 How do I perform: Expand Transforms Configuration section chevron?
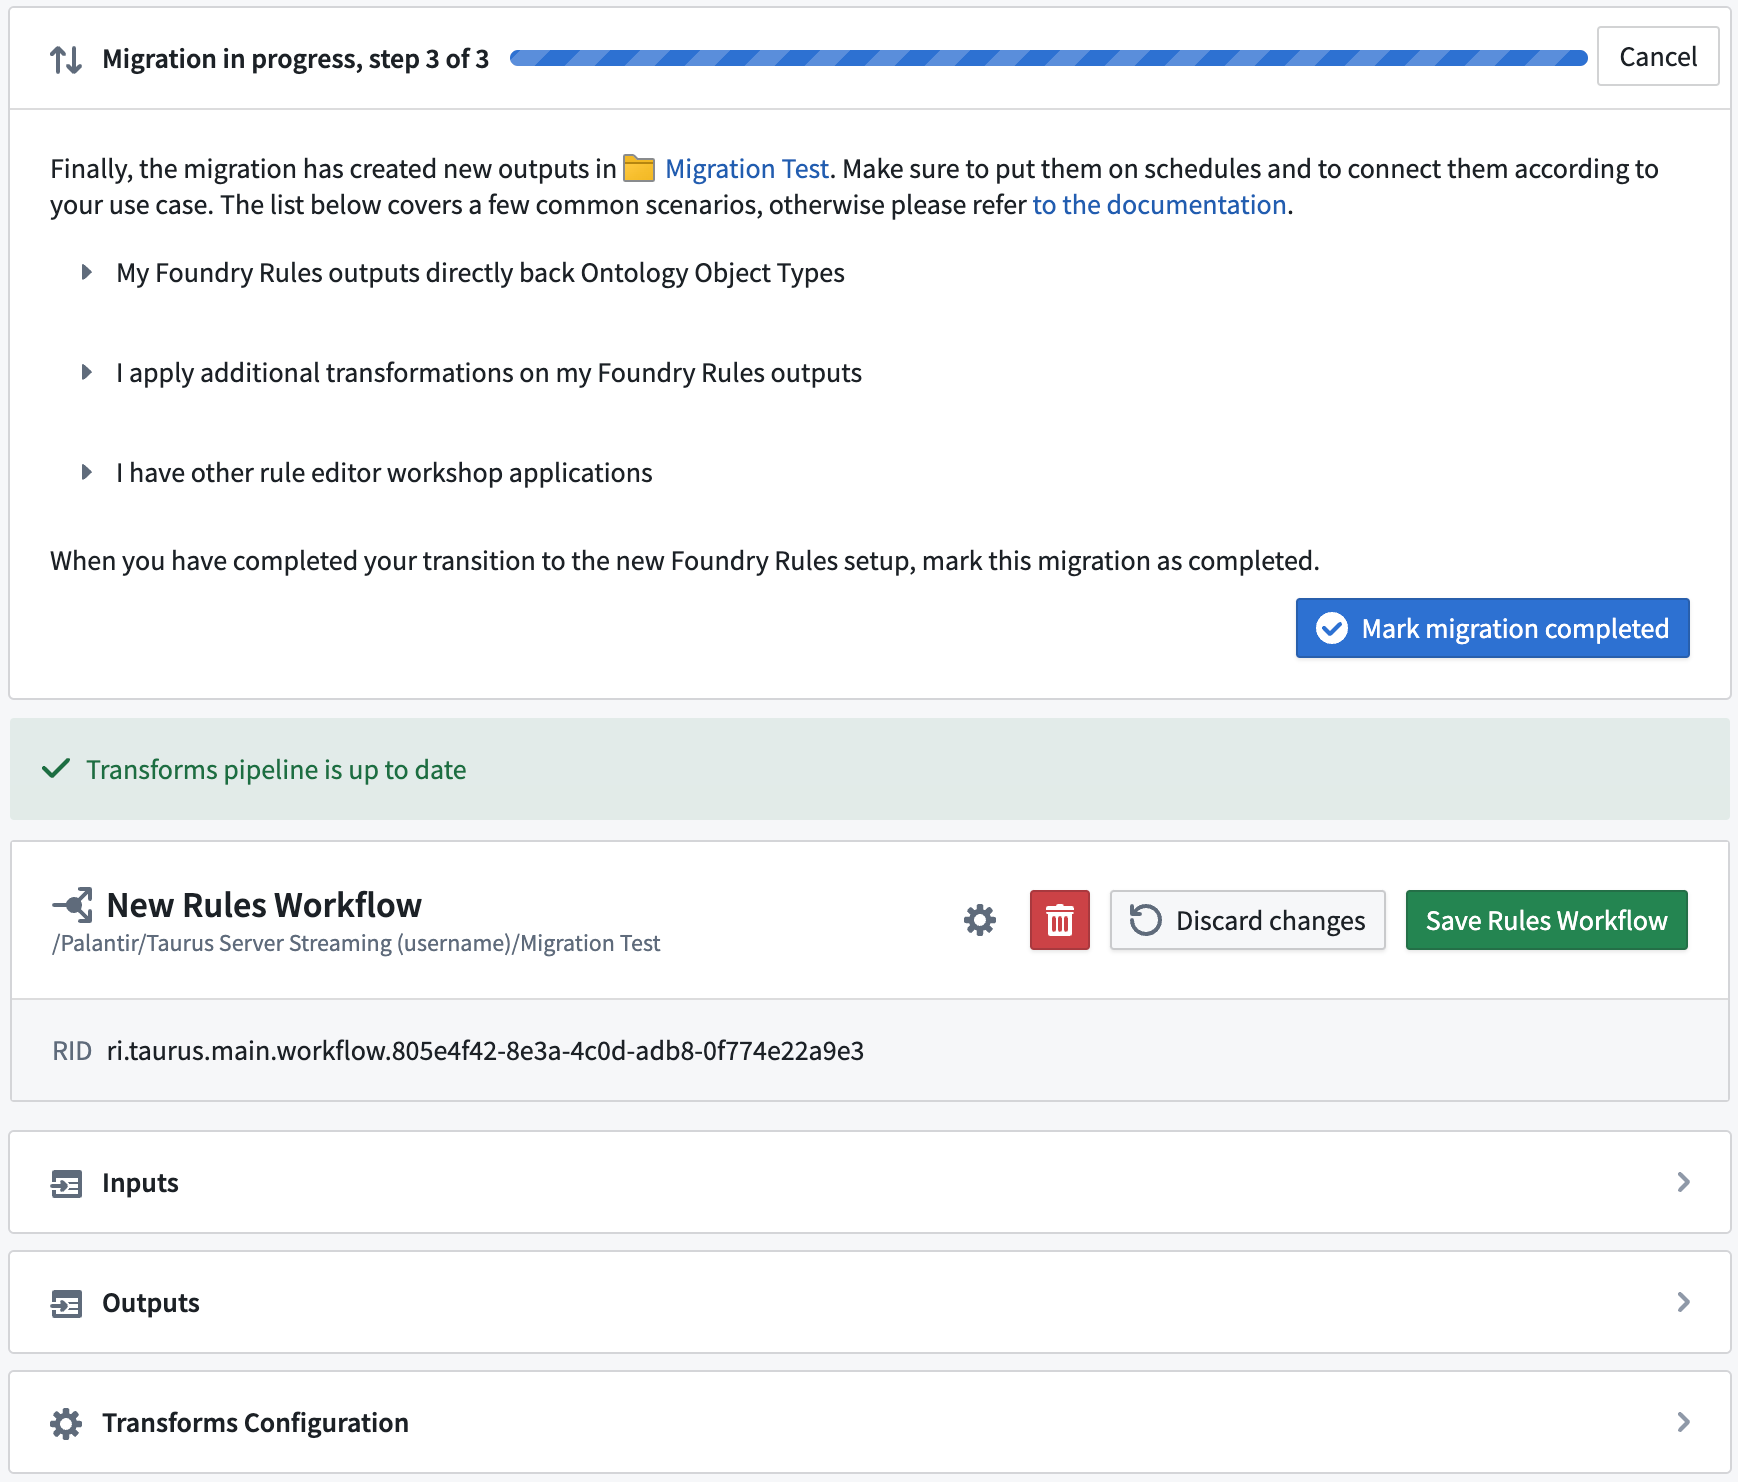pos(1684,1422)
